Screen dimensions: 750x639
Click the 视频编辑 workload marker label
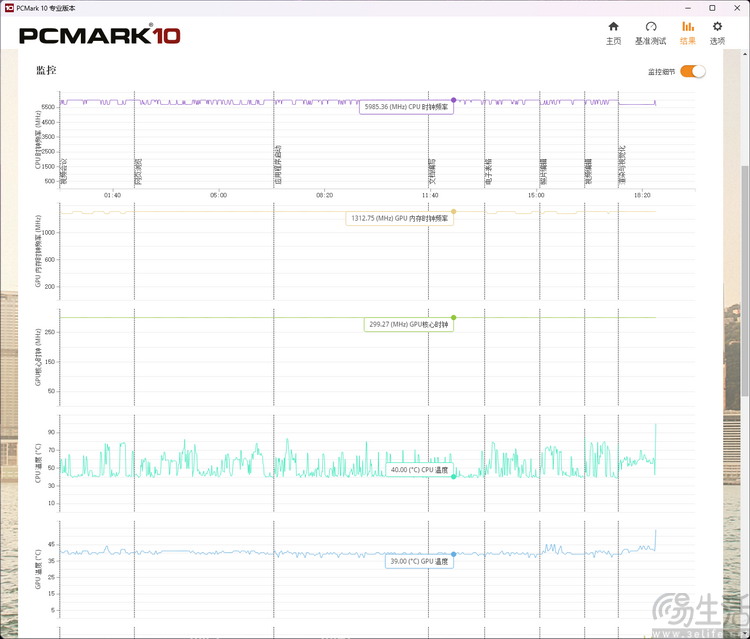pyautogui.click(x=588, y=171)
